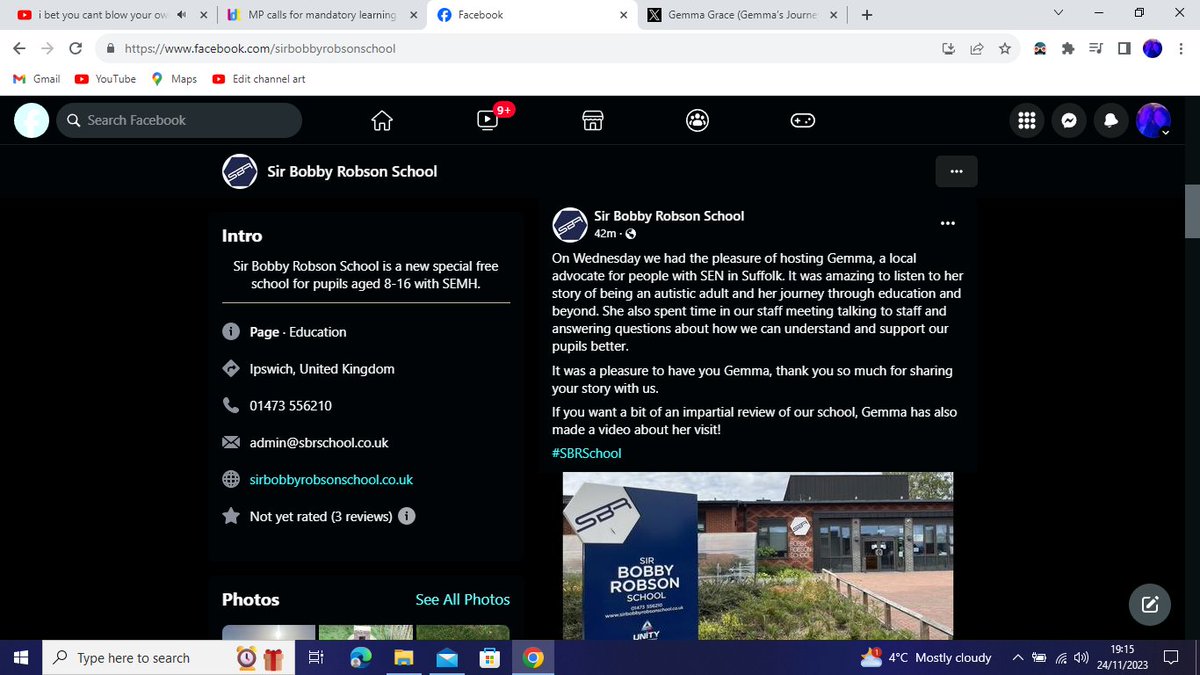Open Facebook Watch video icon
The image size is (1200, 675).
coord(487,120)
